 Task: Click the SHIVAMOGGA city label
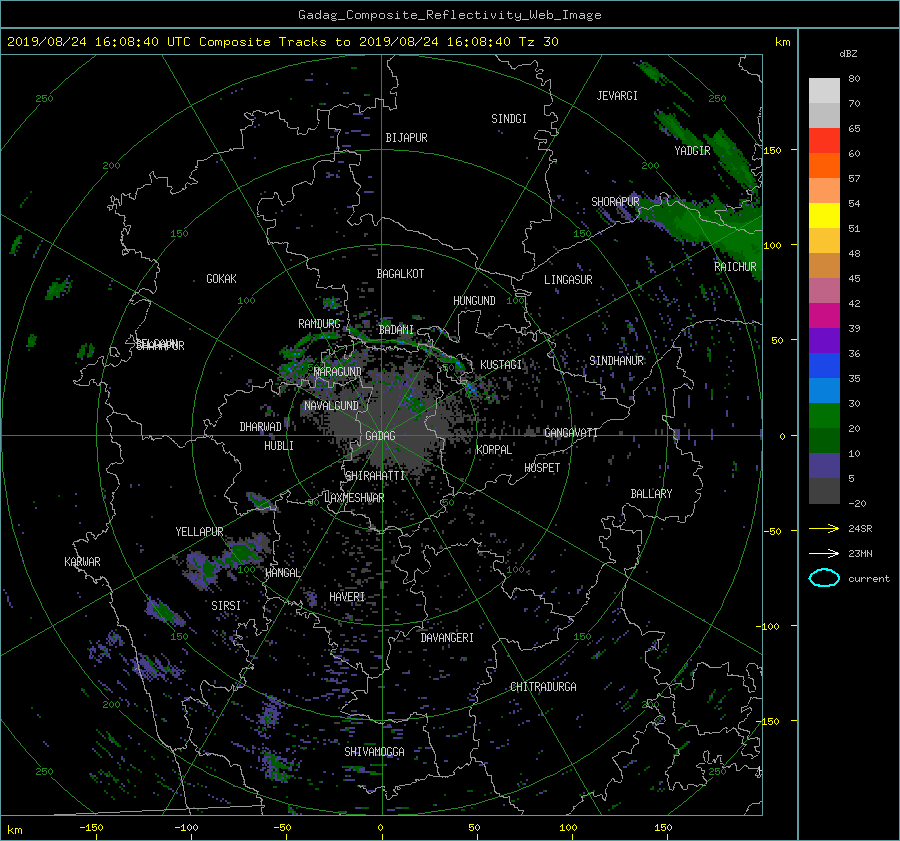point(374,751)
